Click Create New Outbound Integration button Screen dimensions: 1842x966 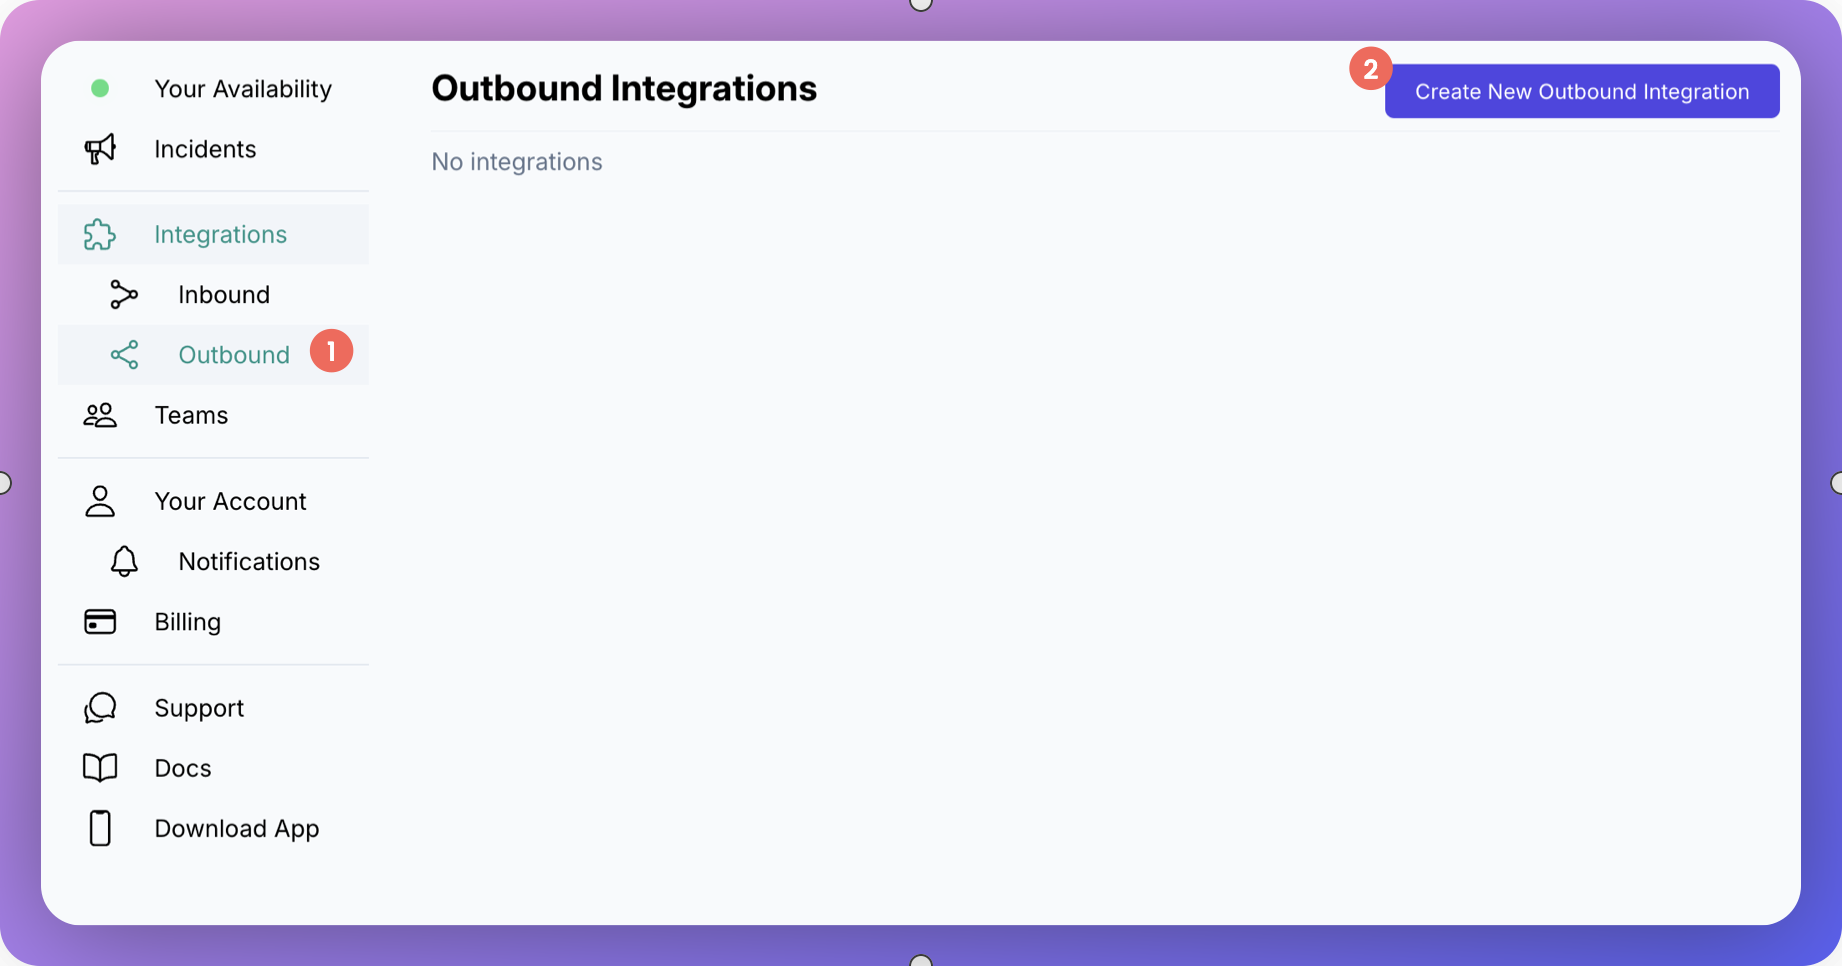coord(1582,91)
